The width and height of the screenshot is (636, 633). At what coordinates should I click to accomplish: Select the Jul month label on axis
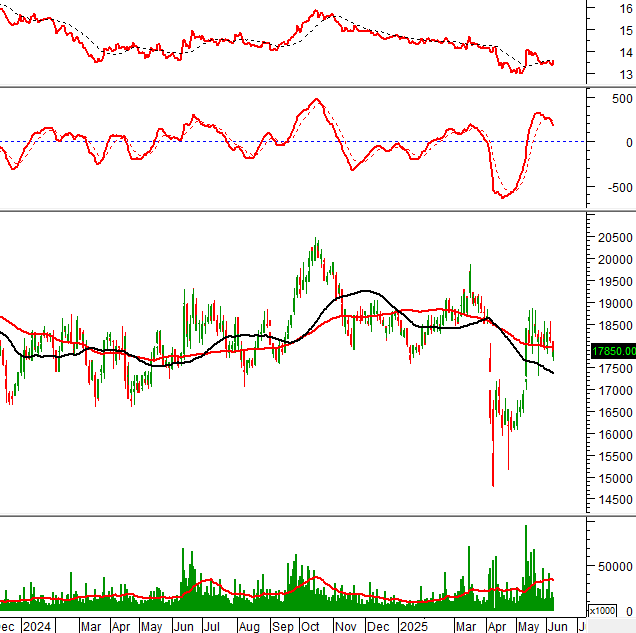pyautogui.click(x=211, y=627)
